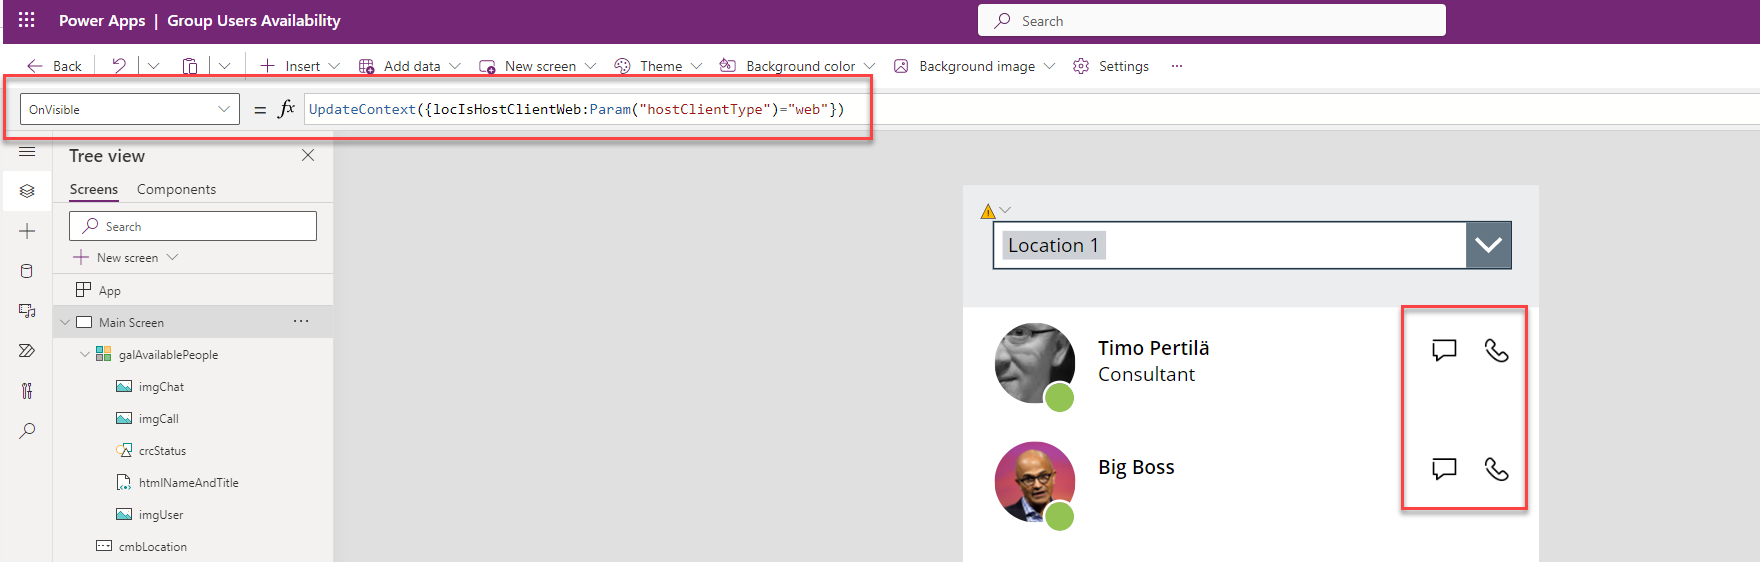Click the Paste clipboard icon
The width and height of the screenshot is (1760, 562).
click(189, 66)
